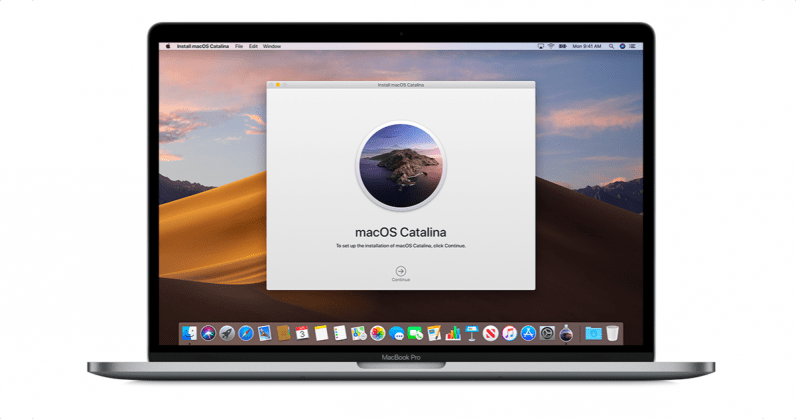Open the Trash in the Dock

click(612, 333)
